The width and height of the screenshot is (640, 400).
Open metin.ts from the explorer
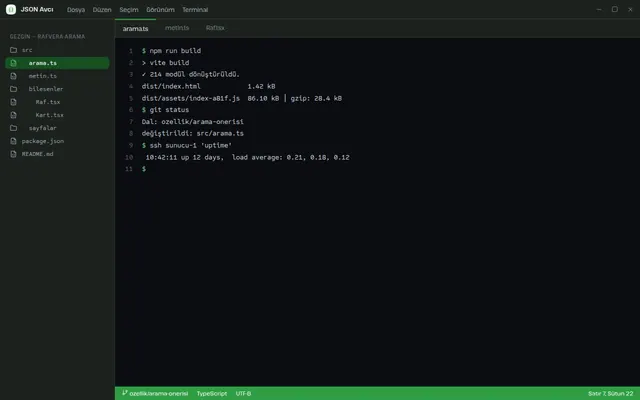click(57, 76)
